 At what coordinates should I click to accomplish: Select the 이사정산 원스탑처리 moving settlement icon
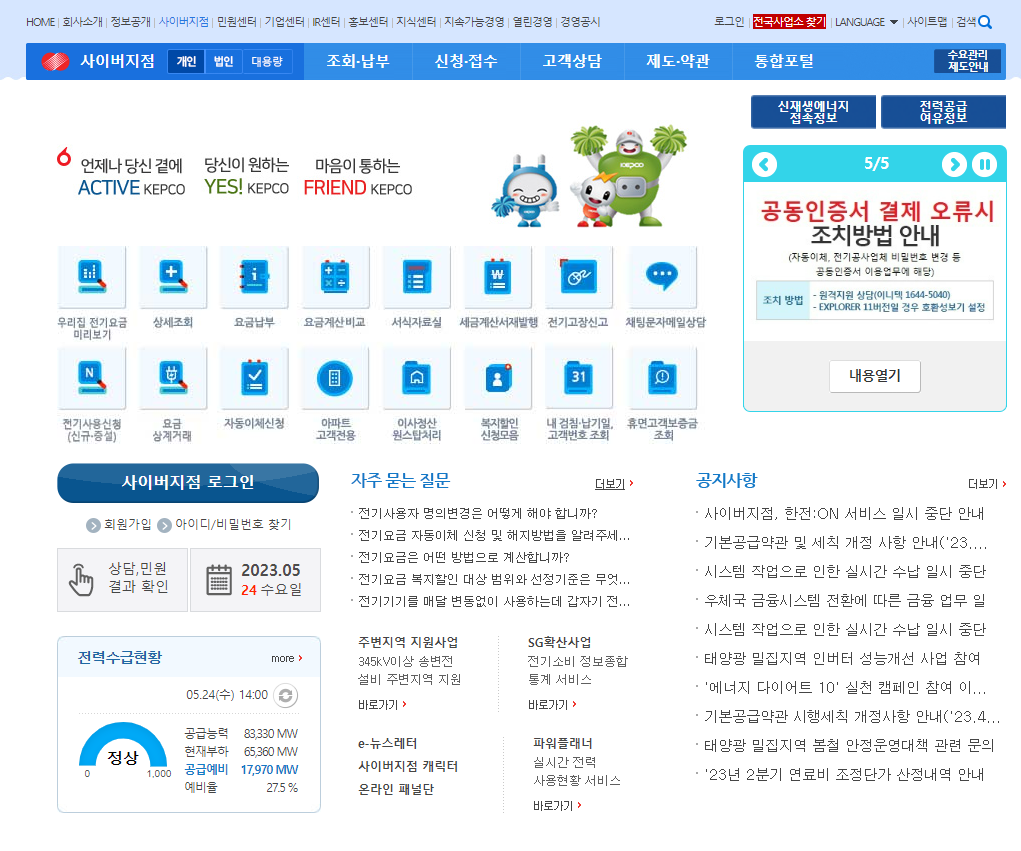(416, 380)
